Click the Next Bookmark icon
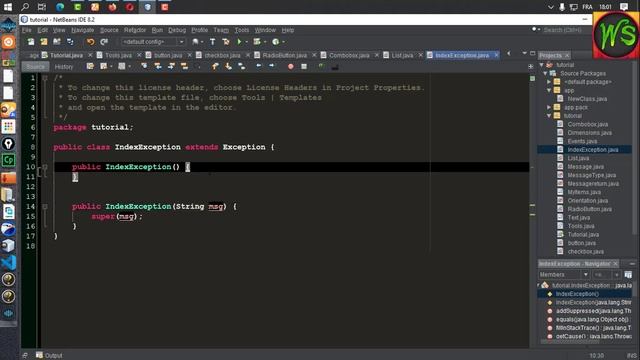 pos(229,66)
